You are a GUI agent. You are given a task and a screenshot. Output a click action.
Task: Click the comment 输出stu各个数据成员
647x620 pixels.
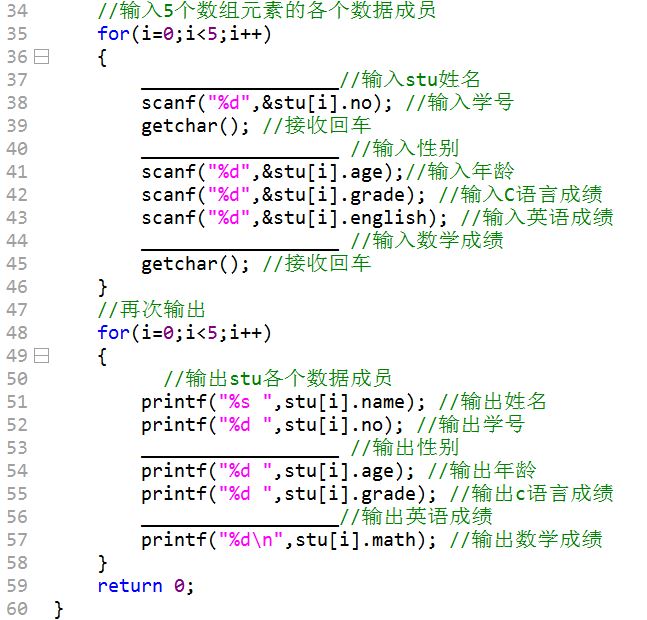[278, 379]
